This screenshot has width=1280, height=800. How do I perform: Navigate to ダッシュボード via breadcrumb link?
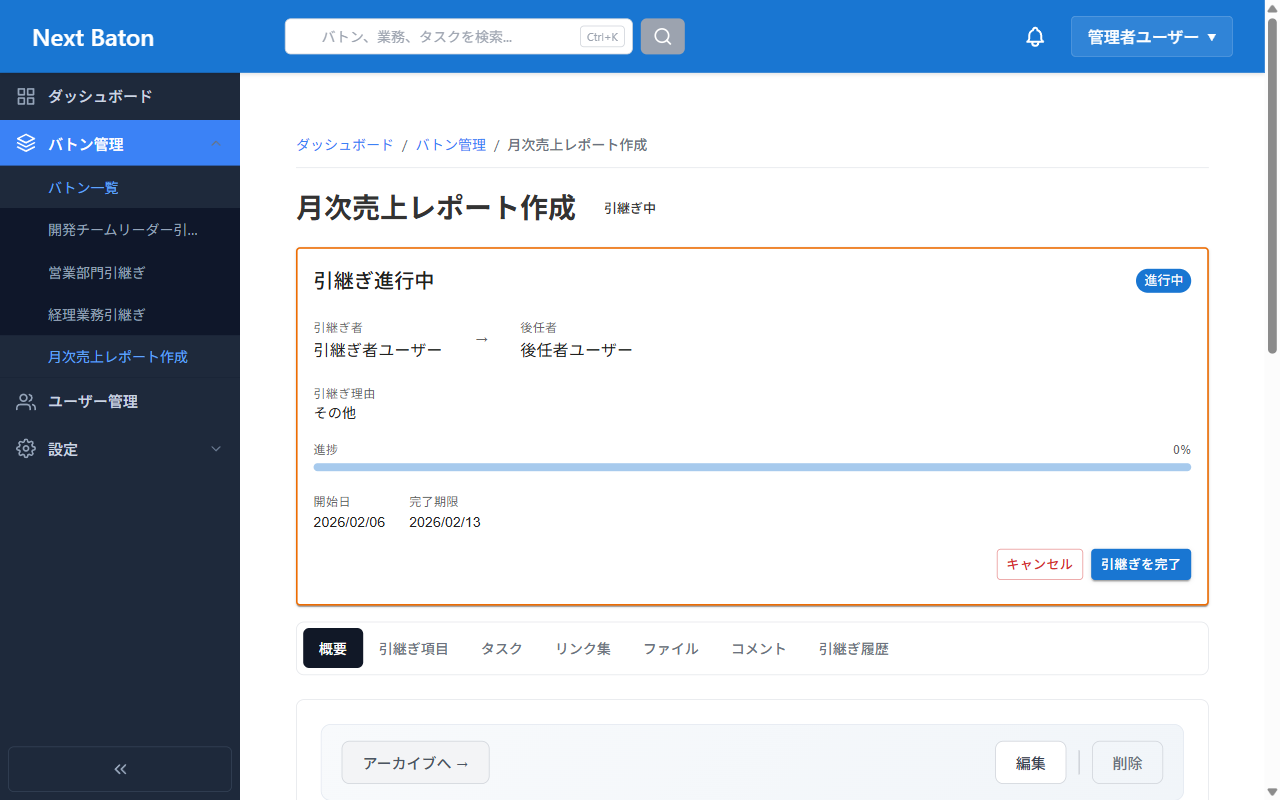(x=344, y=144)
